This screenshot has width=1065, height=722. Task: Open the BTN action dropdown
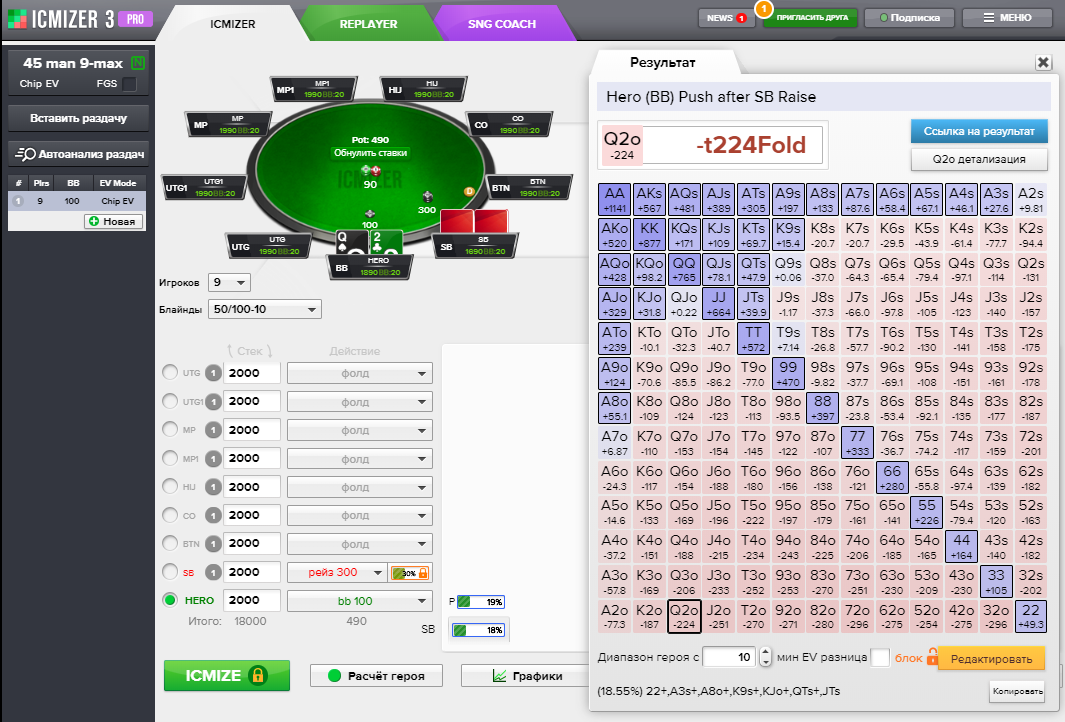(x=360, y=544)
